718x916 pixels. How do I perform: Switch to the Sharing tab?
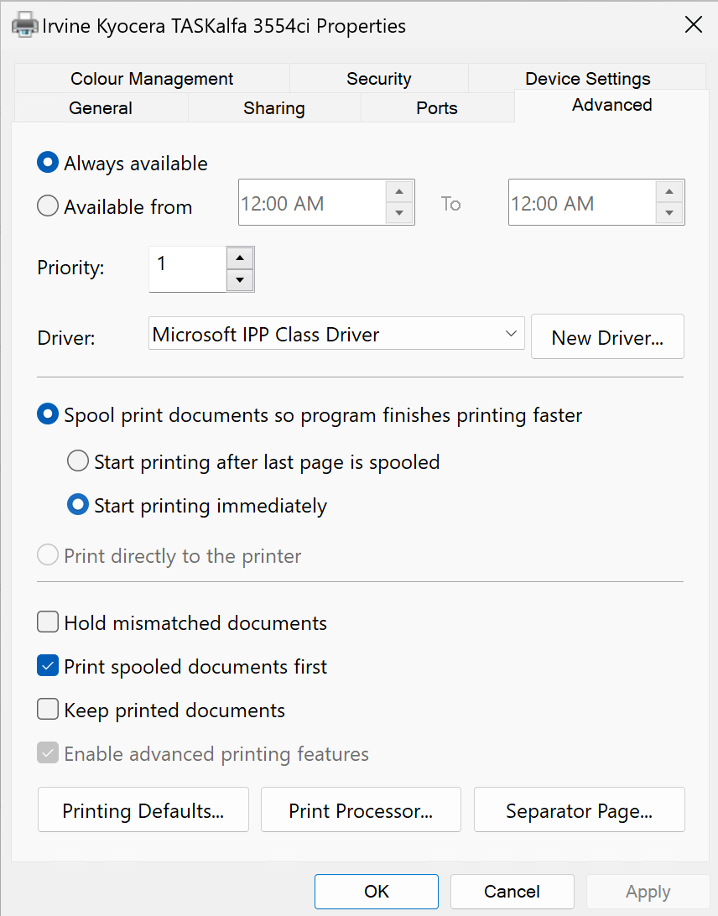tap(274, 108)
